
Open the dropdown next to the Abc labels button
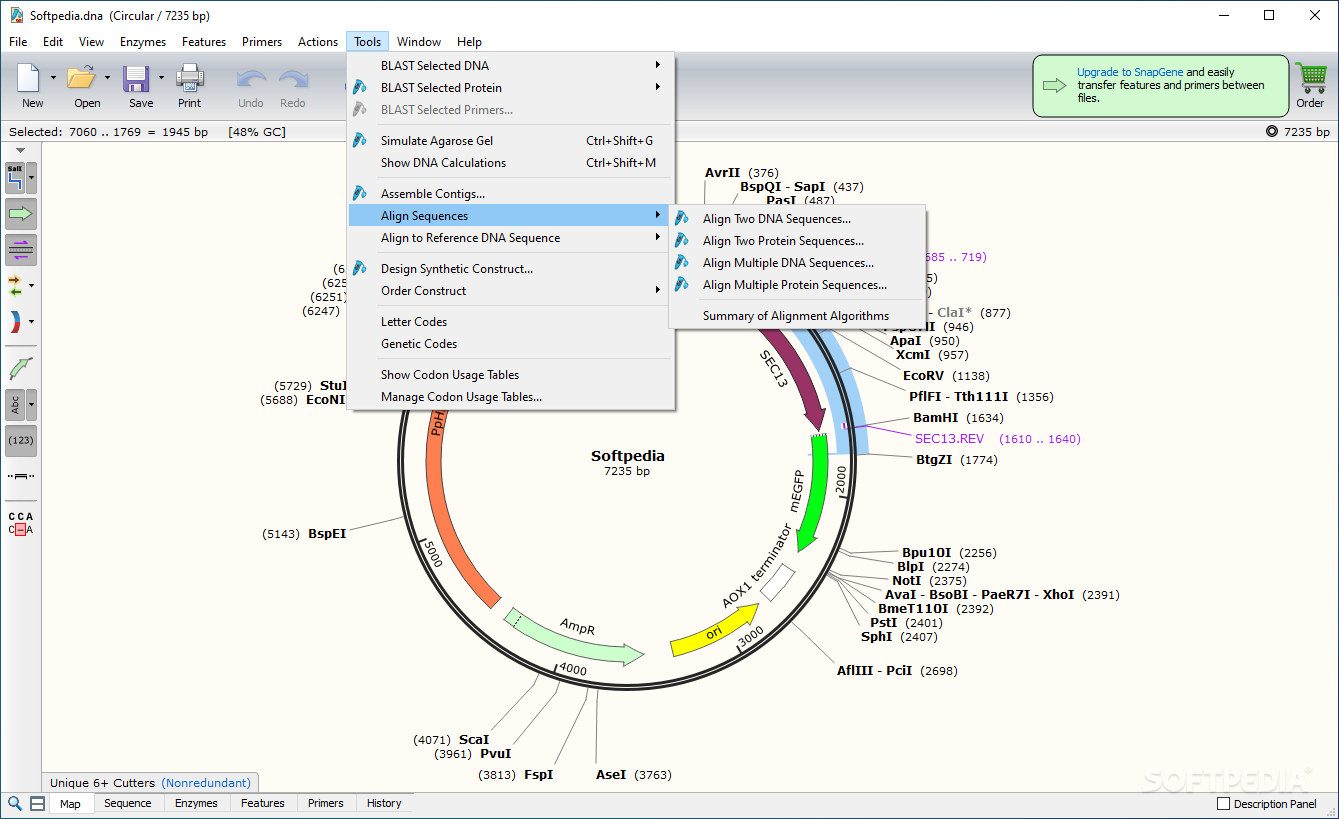[32, 405]
